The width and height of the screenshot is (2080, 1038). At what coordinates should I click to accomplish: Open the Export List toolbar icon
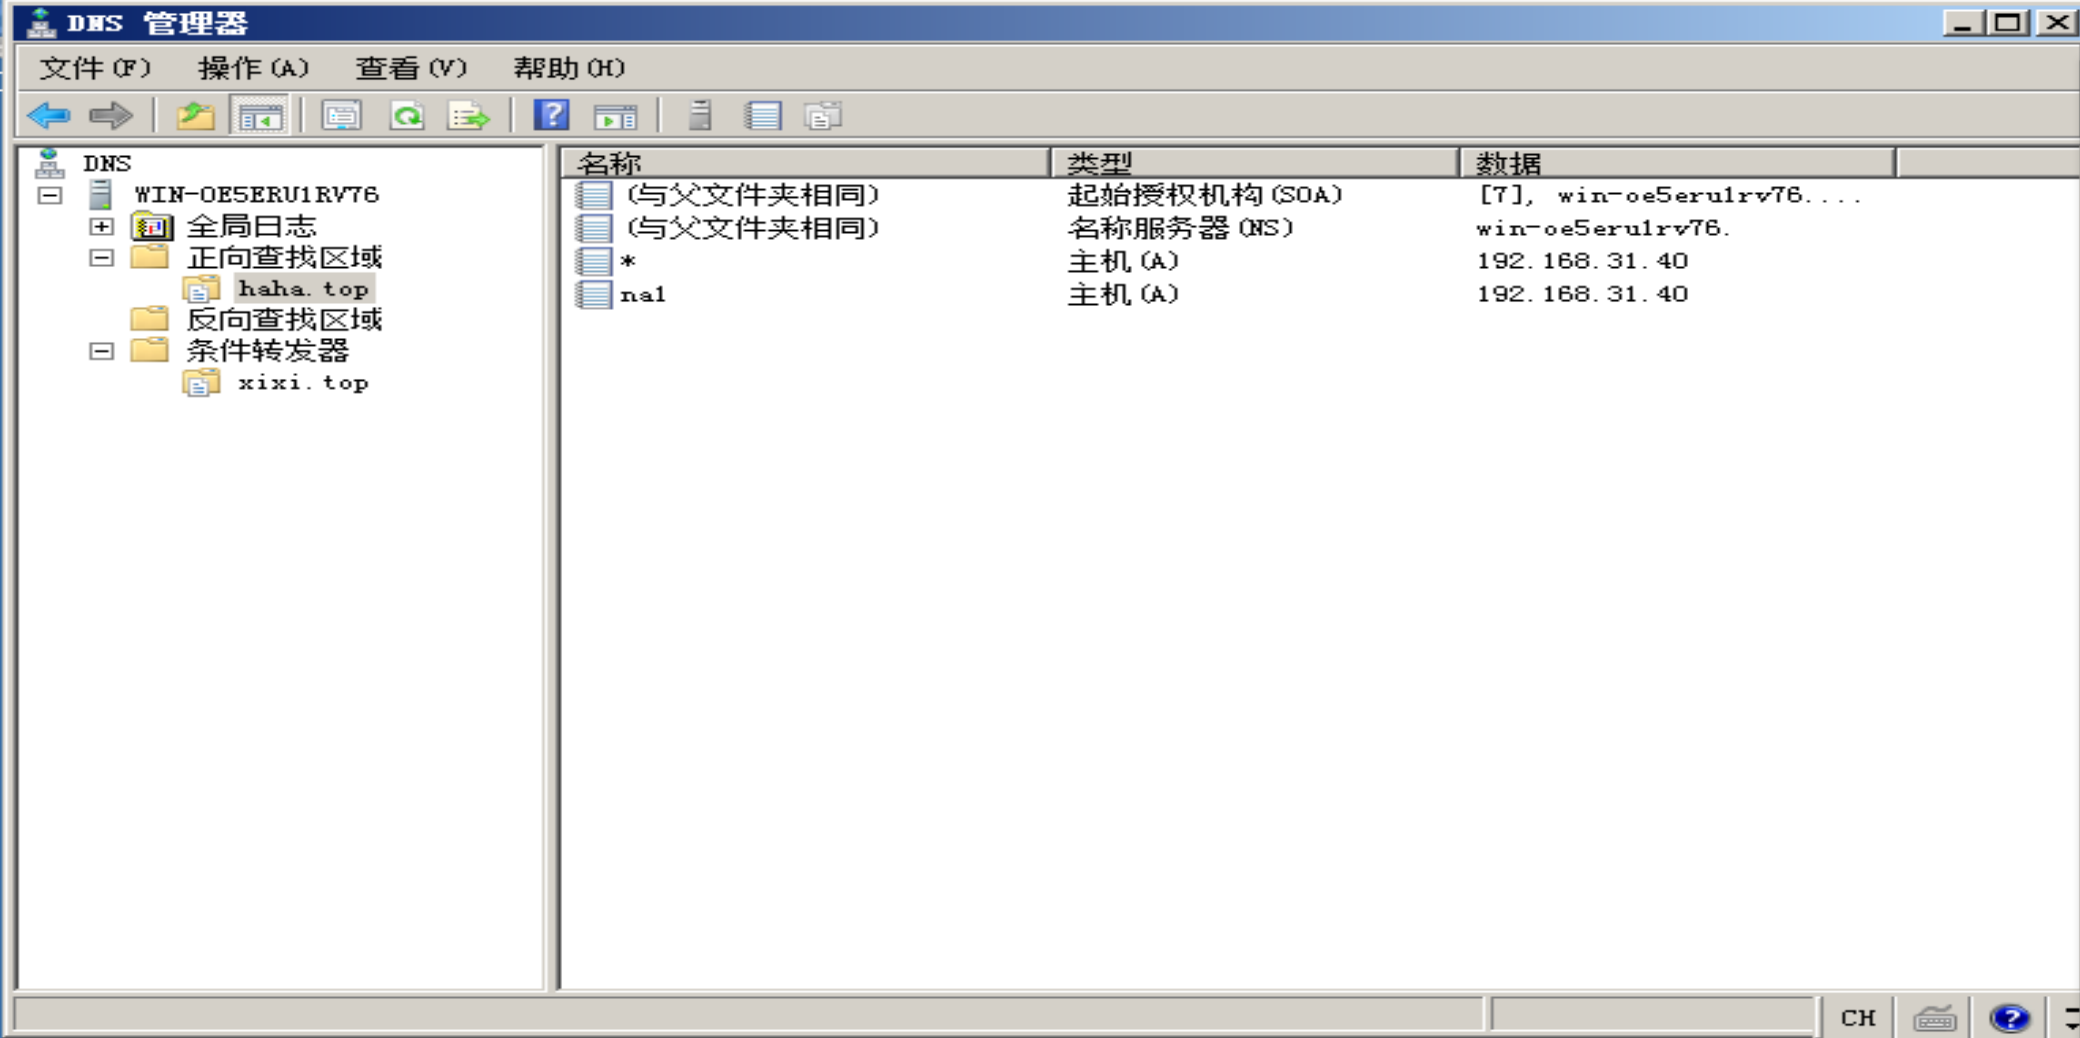[x=470, y=114]
